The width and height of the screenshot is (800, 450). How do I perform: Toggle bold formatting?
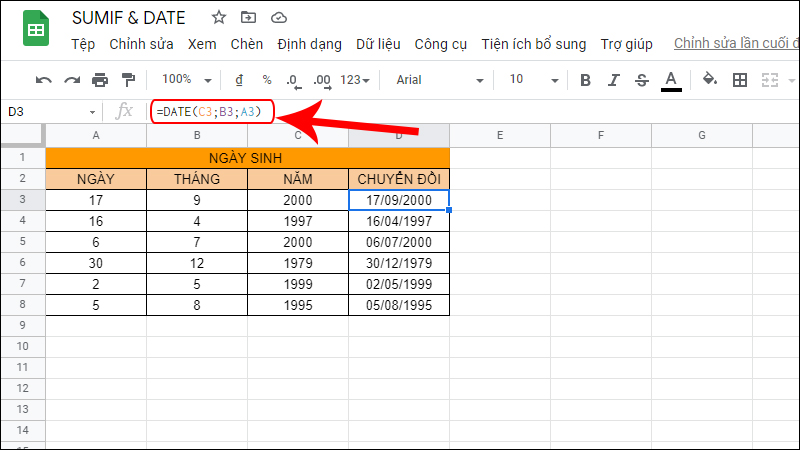point(586,80)
